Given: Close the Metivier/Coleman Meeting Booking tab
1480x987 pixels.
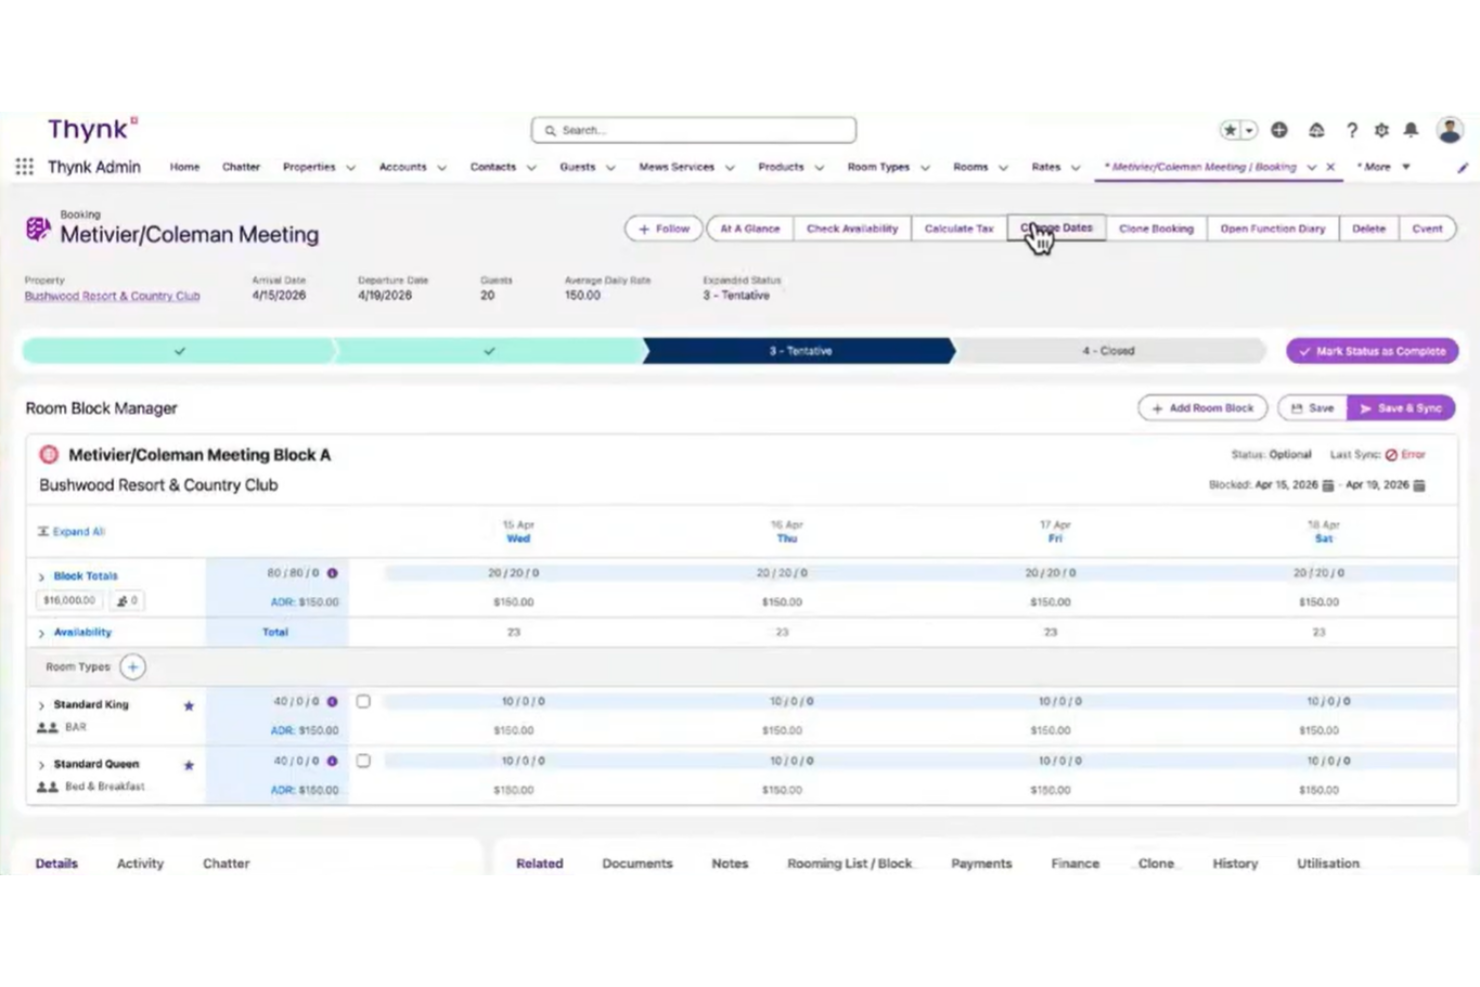Looking at the screenshot, I should [1330, 167].
